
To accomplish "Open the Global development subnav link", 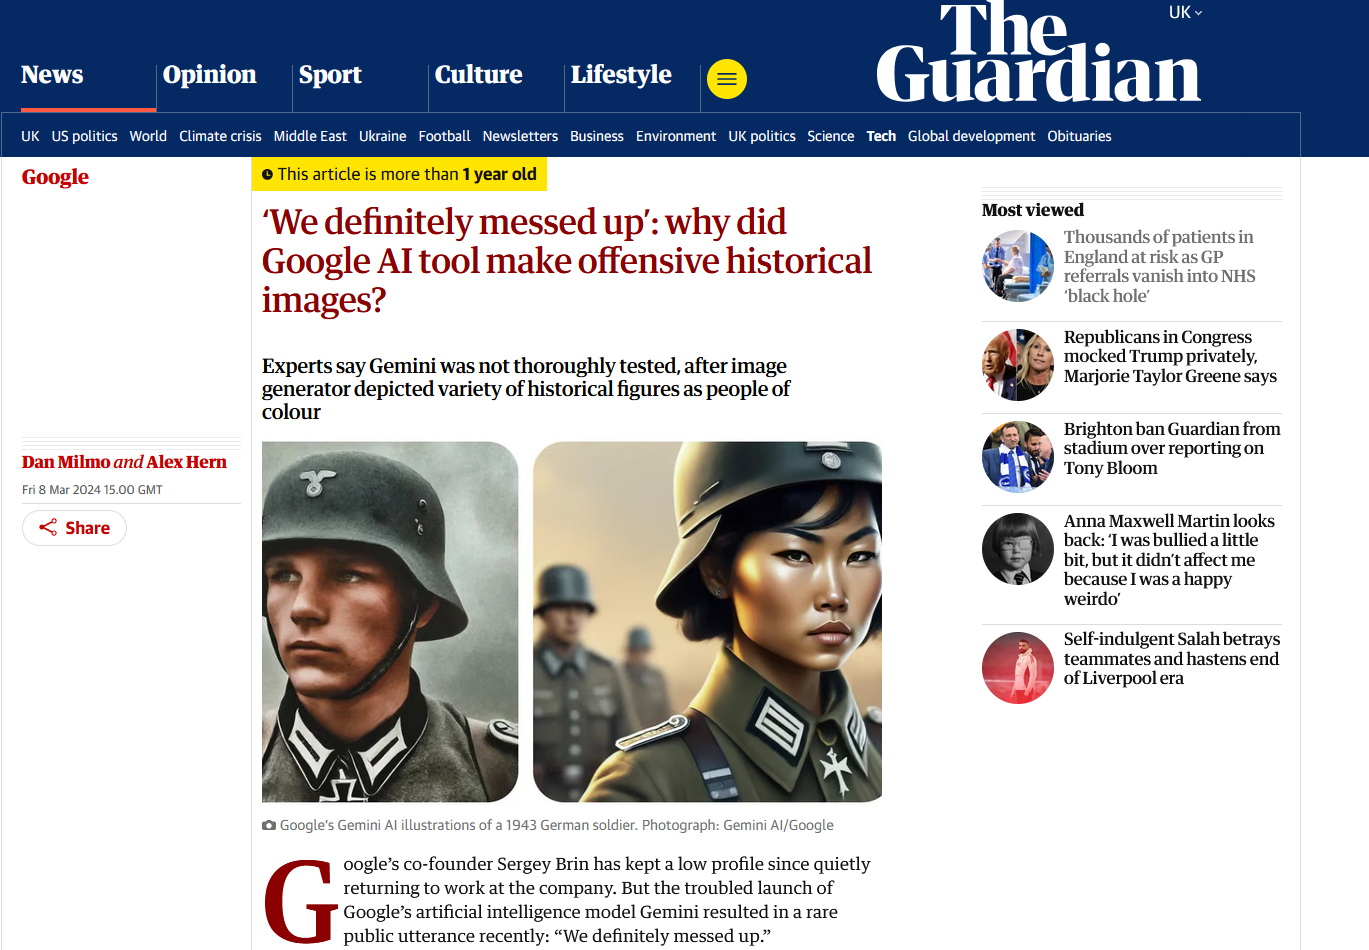I will (971, 136).
